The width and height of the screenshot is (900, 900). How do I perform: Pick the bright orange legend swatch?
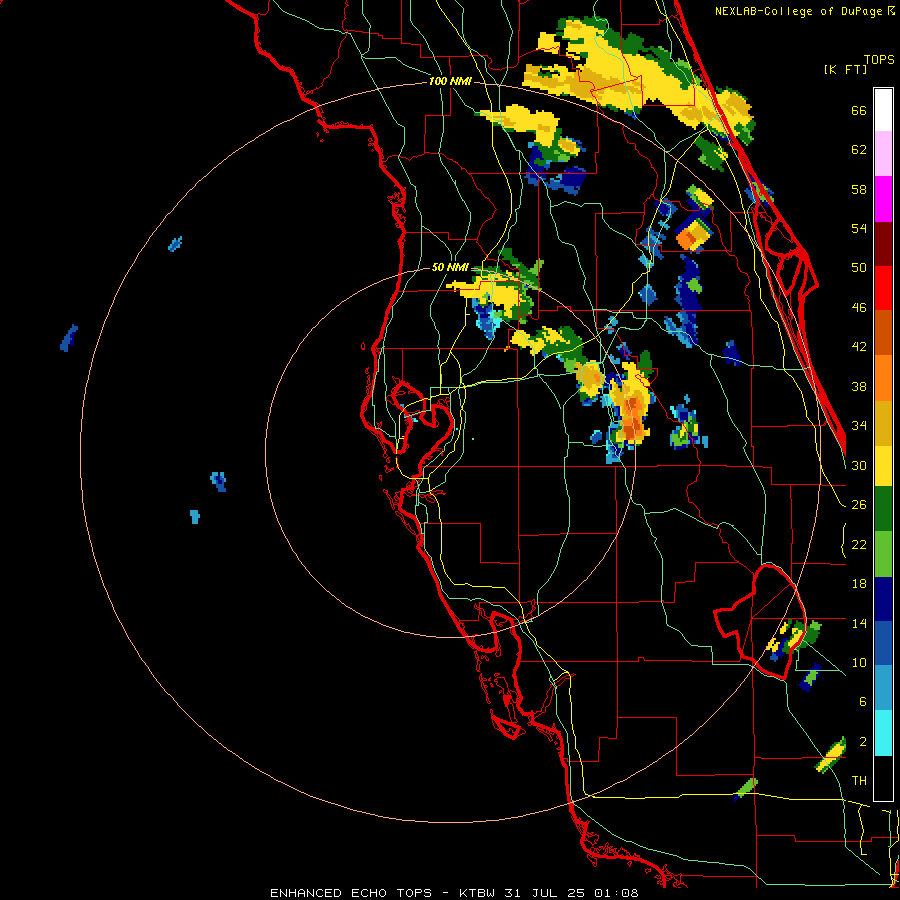pos(883,378)
